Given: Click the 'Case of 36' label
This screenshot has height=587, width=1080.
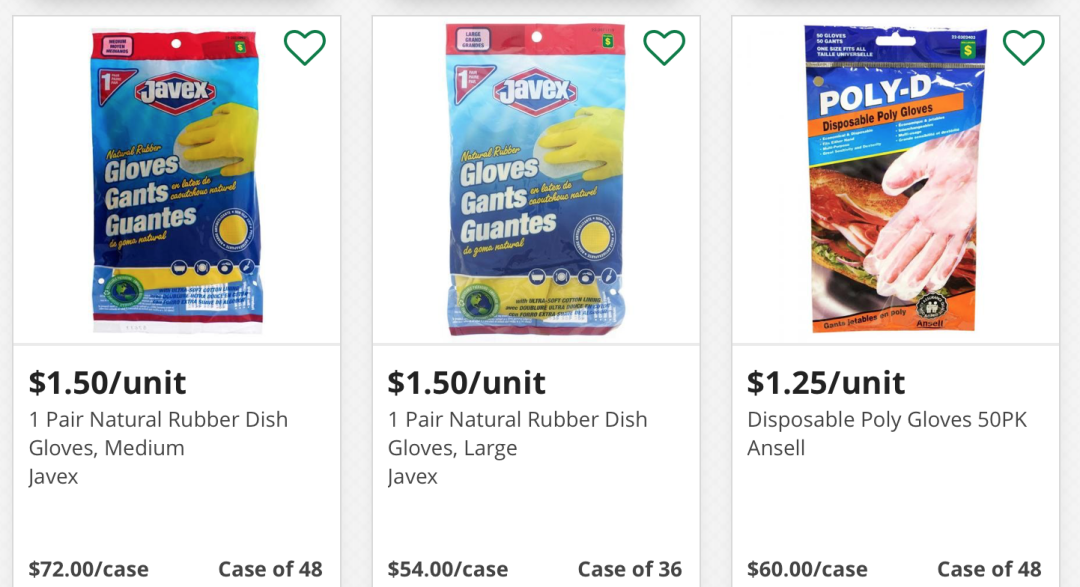Looking at the screenshot, I should [x=630, y=569].
